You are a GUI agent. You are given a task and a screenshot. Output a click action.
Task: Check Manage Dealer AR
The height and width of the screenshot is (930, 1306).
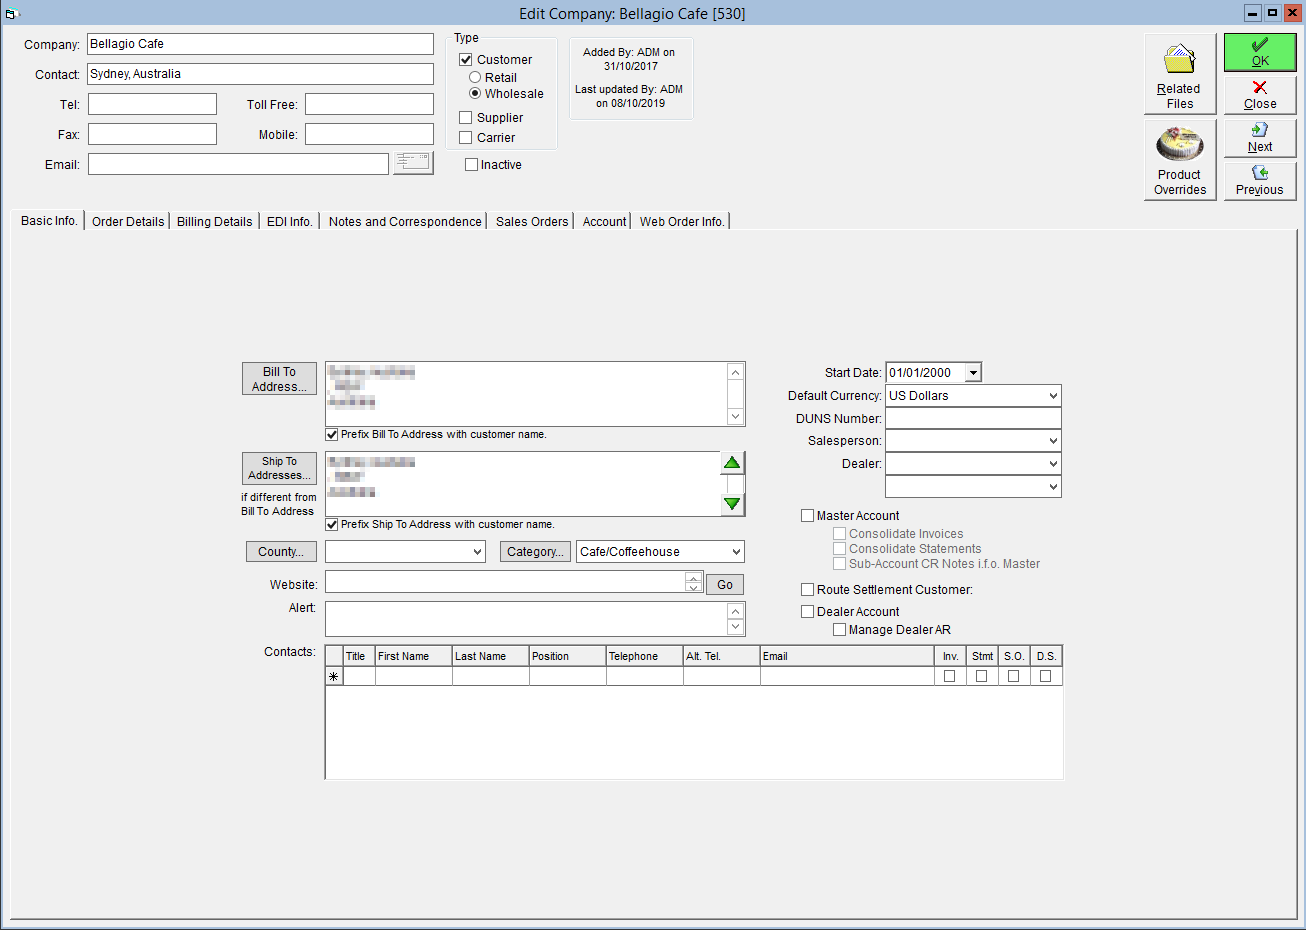[x=839, y=630]
